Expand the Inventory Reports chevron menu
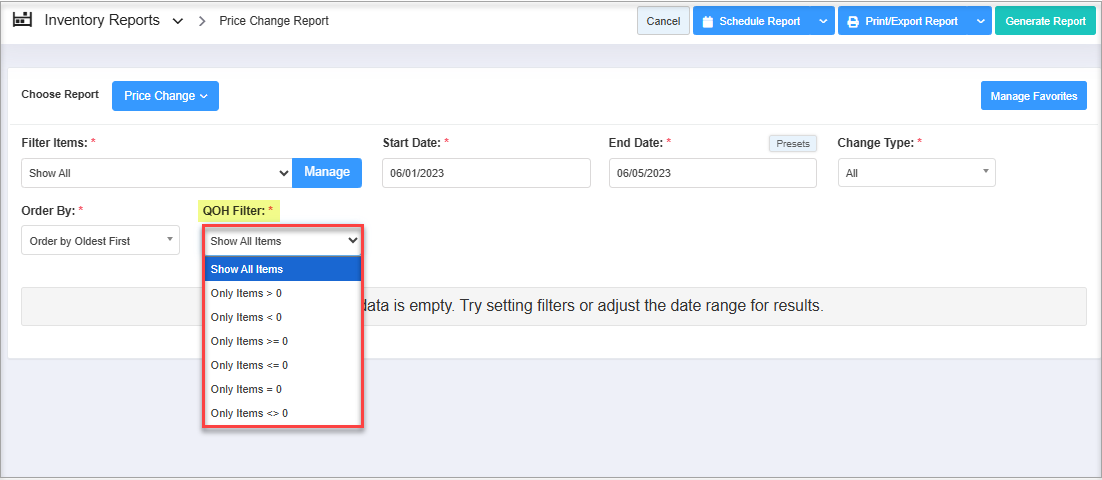 pos(178,21)
